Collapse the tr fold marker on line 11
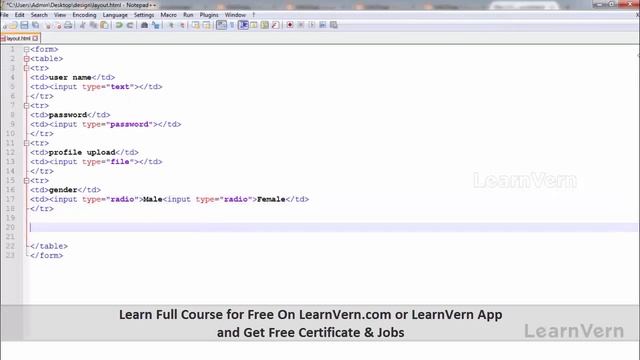This screenshot has height=360, width=640. pyautogui.click(x=27, y=143)
